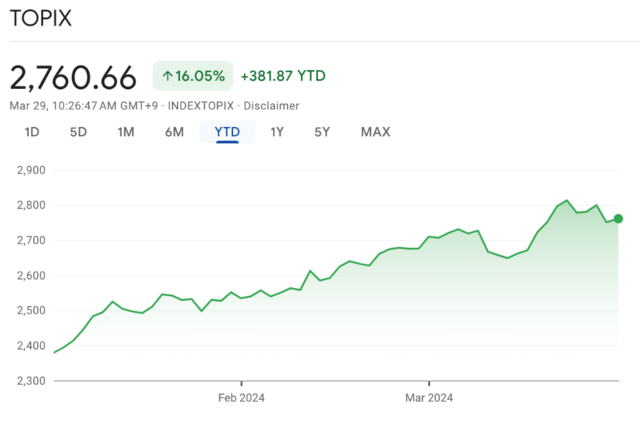Select the YTD range tab
Image resolution: width=640 pixels, height=421 pixels.
point(227,132)
